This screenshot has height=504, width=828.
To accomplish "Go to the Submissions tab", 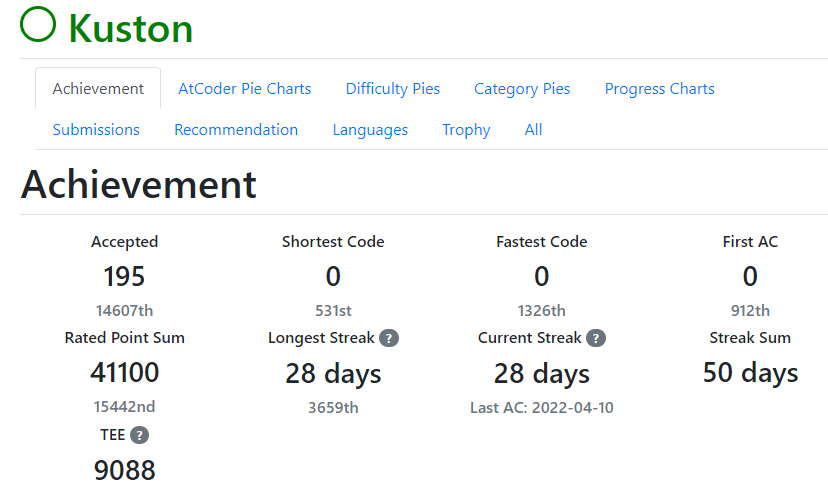I will coord(96,129).
